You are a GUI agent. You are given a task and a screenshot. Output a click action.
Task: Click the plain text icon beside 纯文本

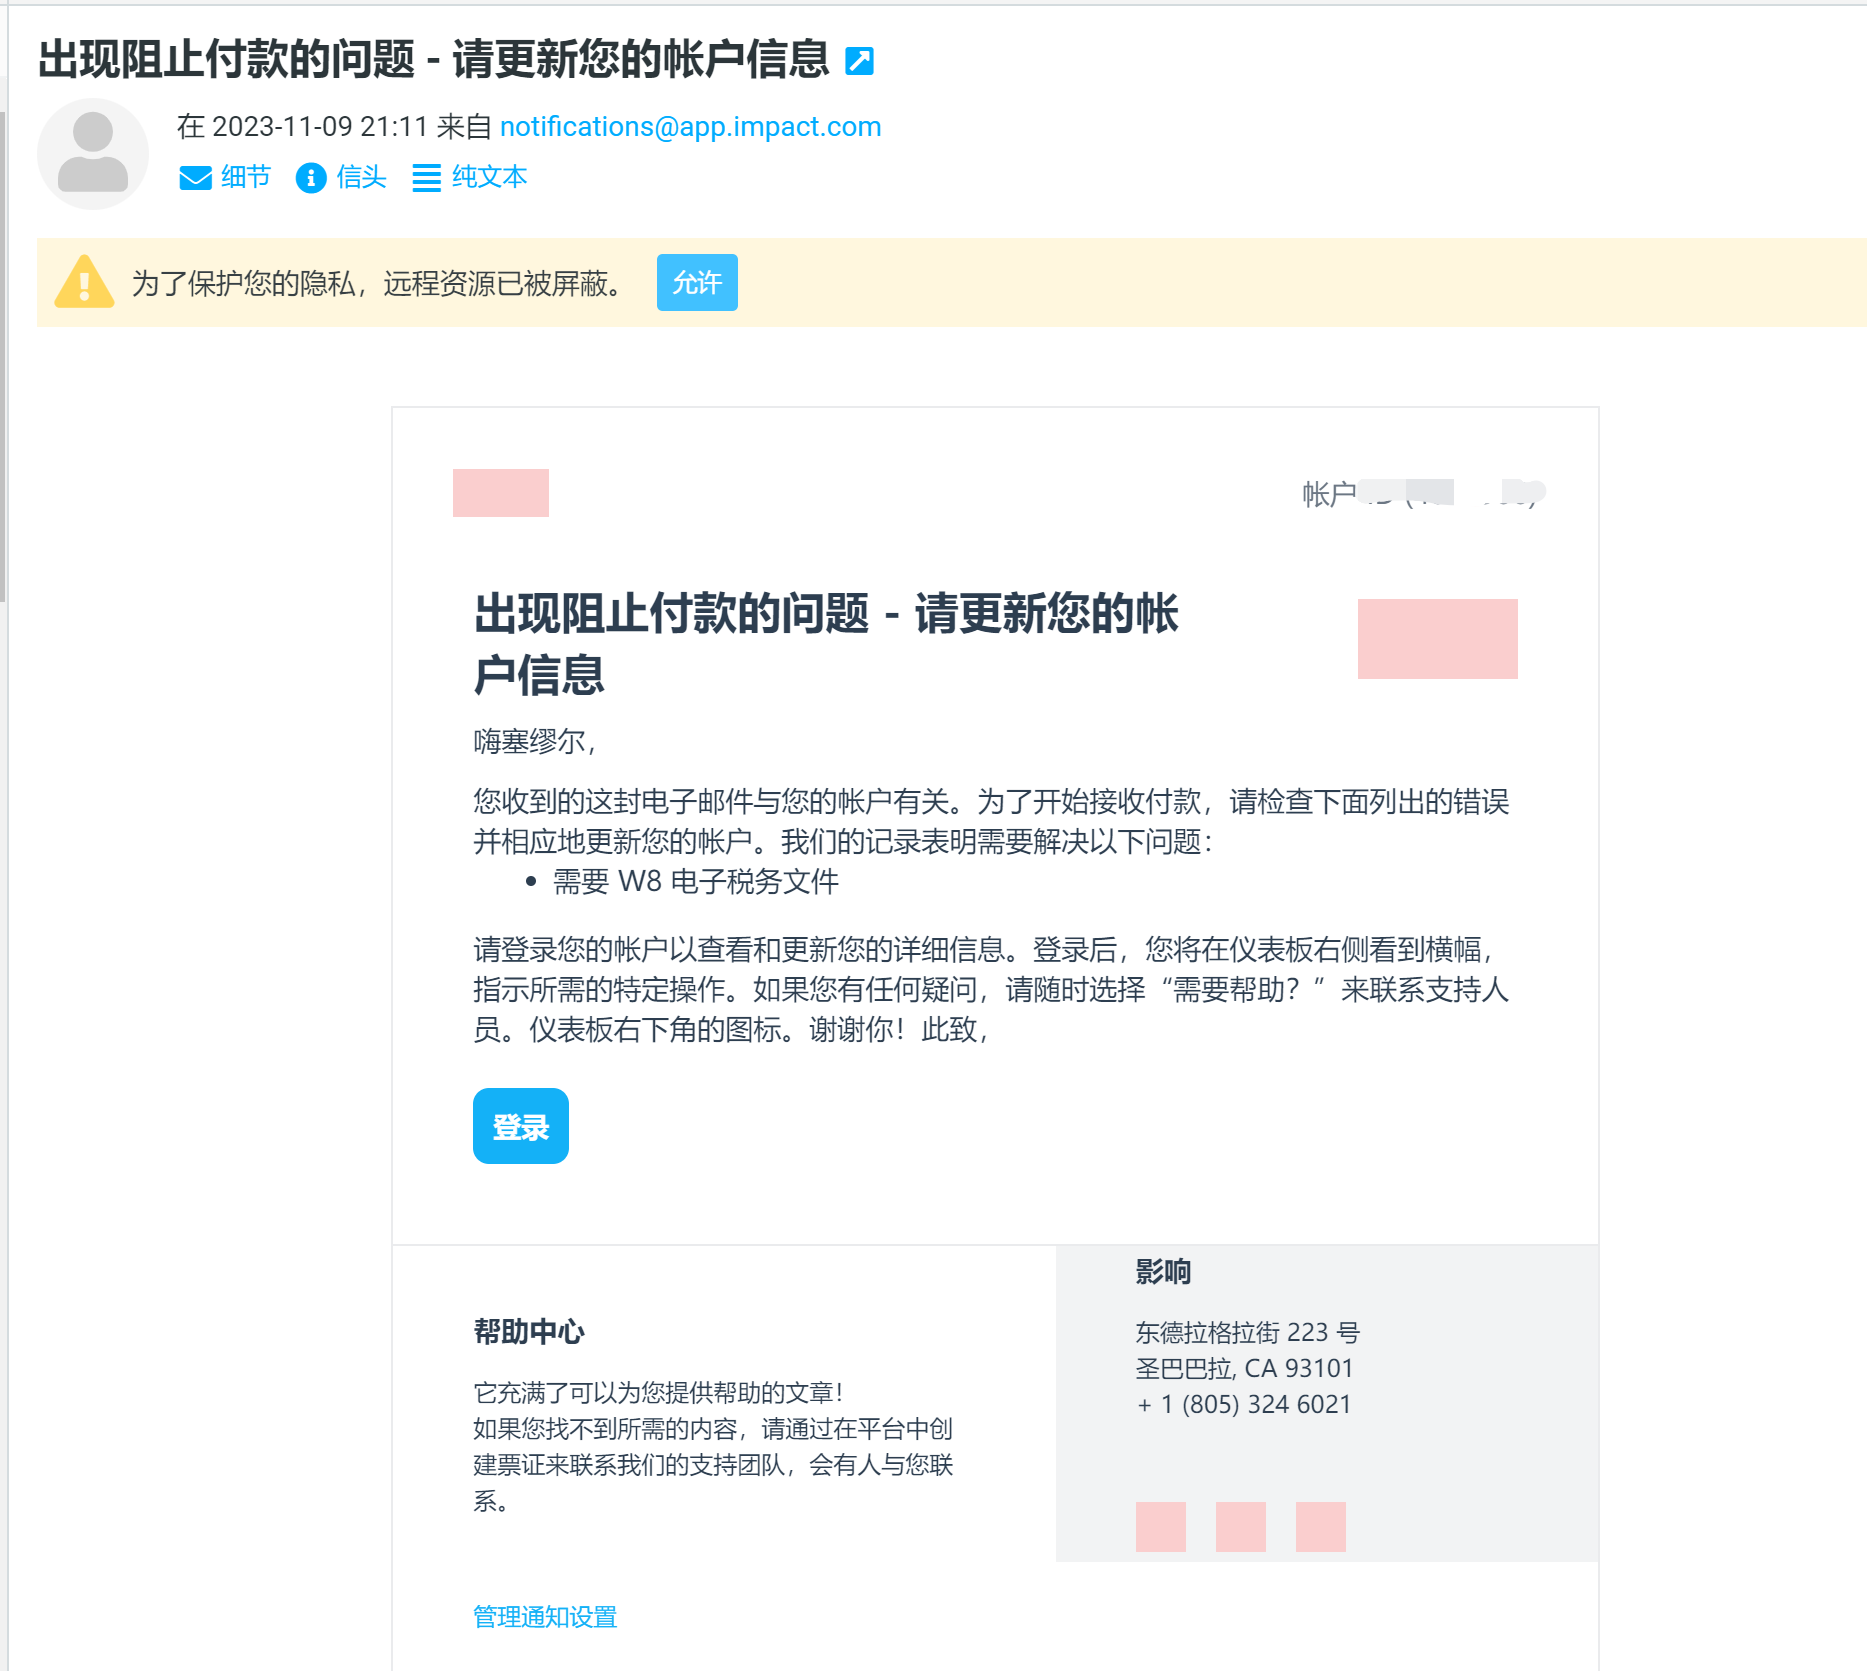427,177
